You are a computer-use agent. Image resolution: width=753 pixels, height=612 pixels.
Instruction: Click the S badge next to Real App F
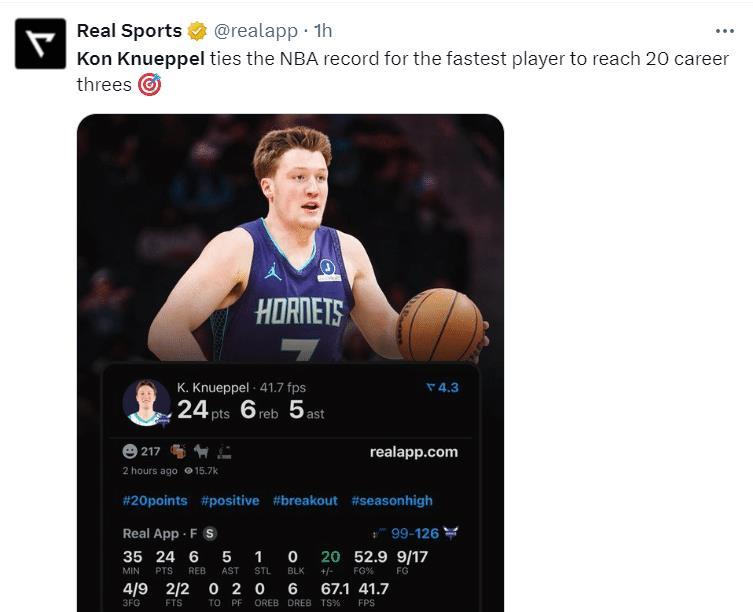click(210, 534)
